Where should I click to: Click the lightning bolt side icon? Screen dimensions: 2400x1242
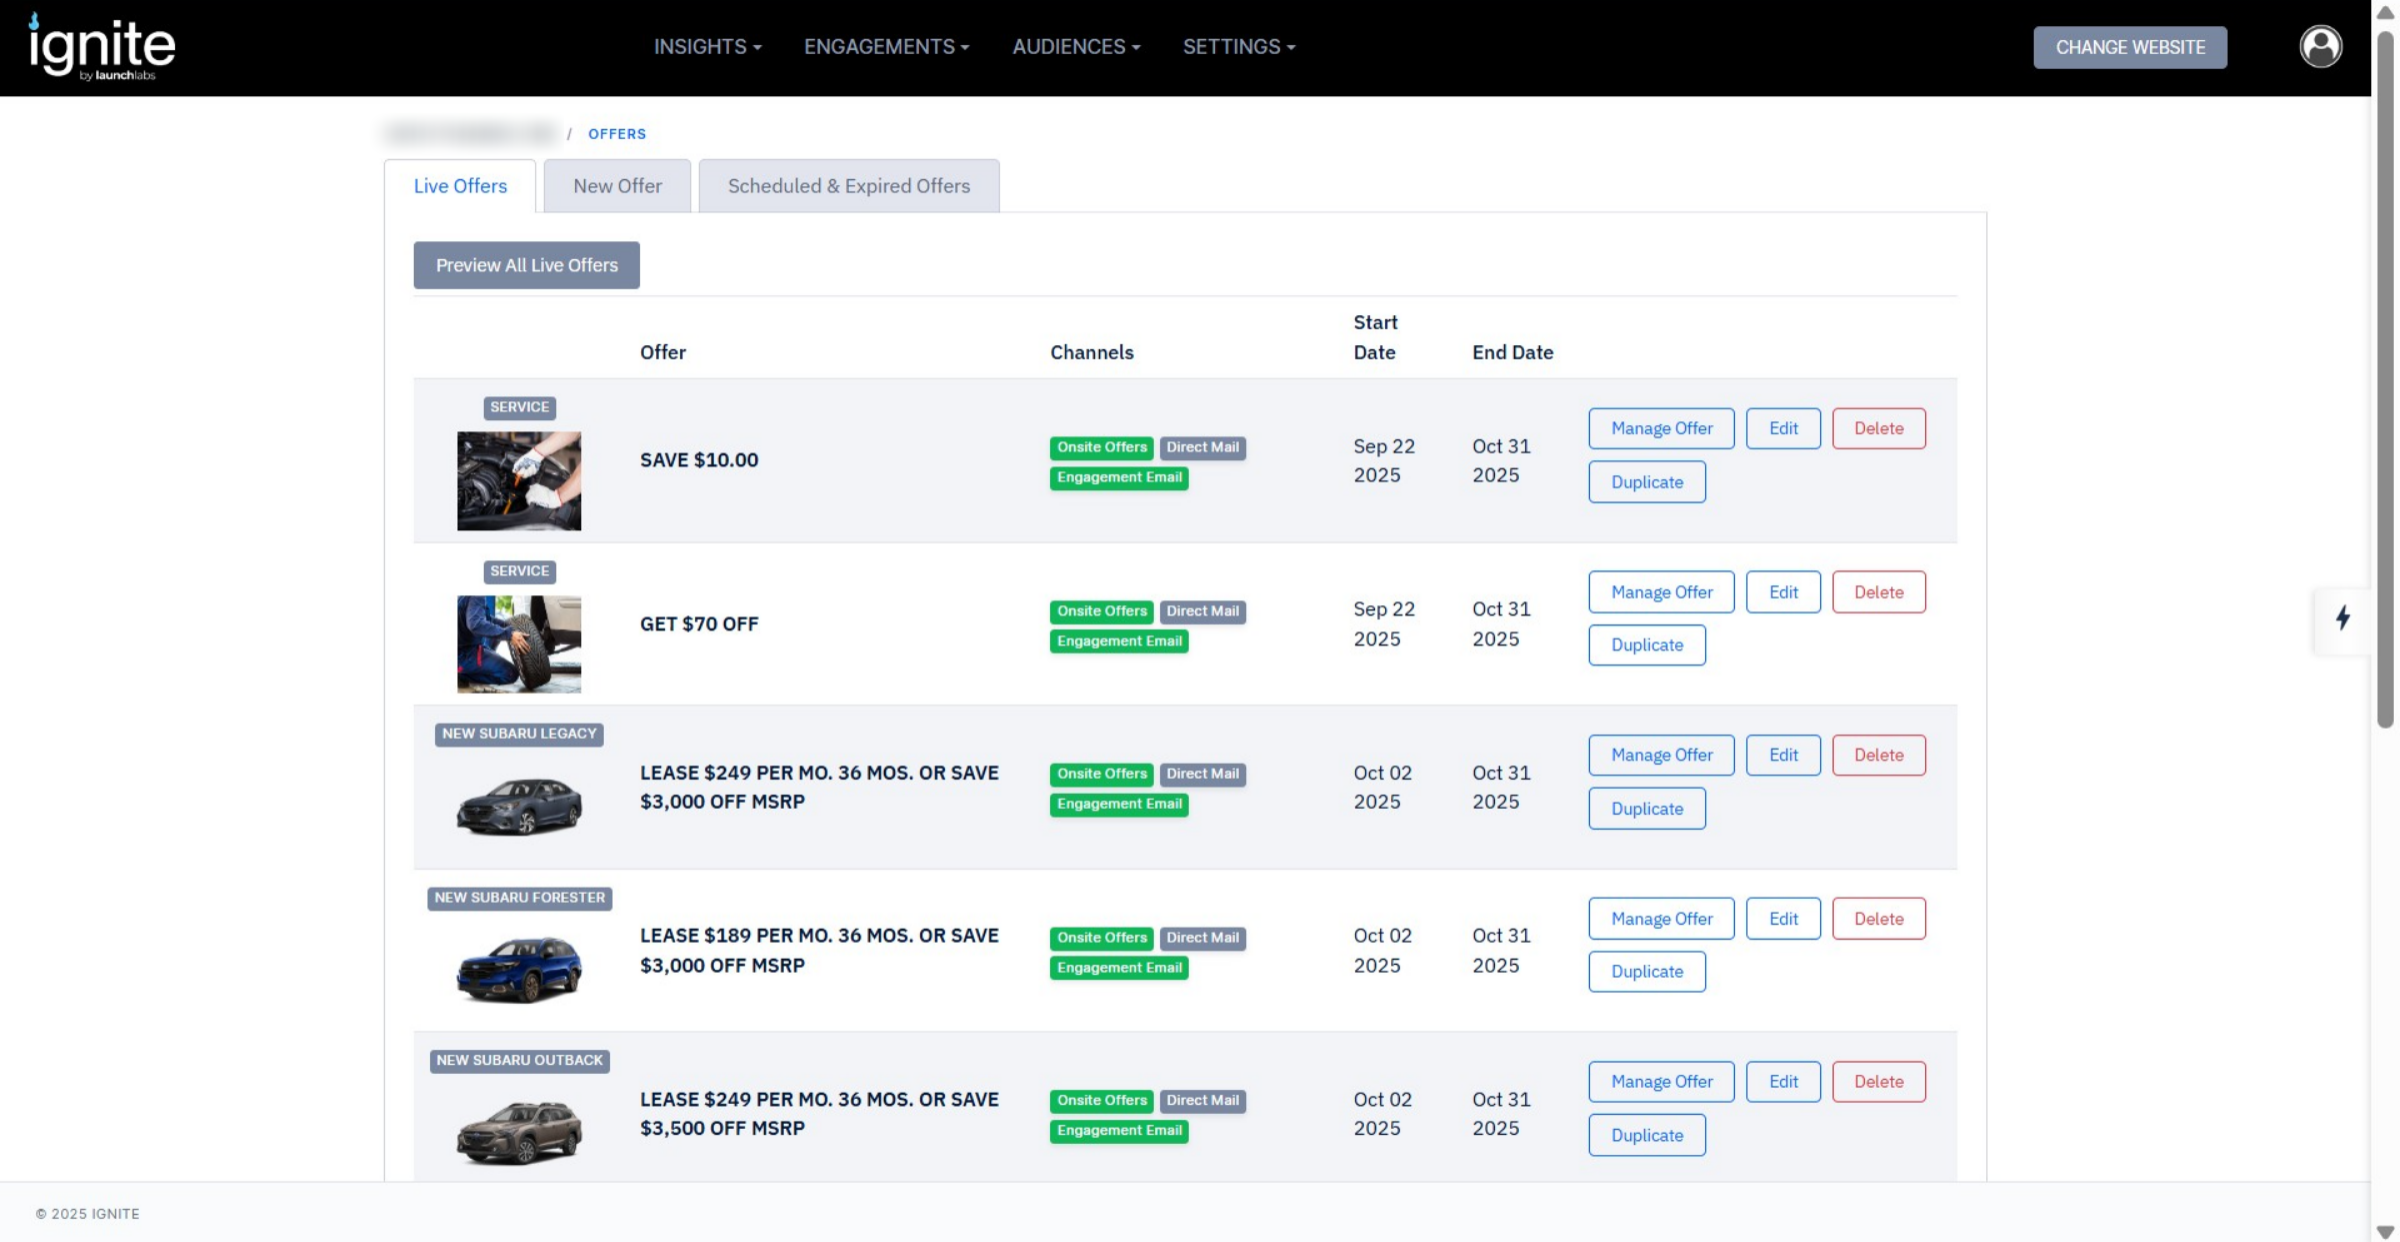point(2342,618)
